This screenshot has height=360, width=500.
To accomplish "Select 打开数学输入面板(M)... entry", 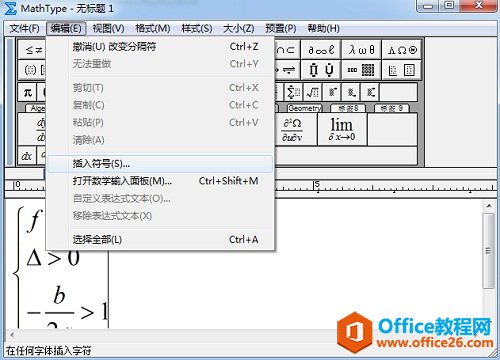I will point(161,181).
